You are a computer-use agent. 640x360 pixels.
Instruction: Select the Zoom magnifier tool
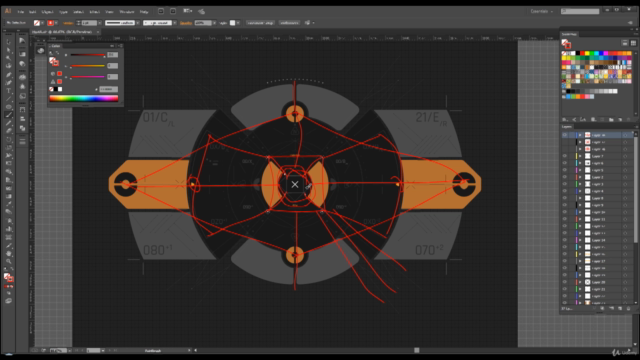click(9, 262)
